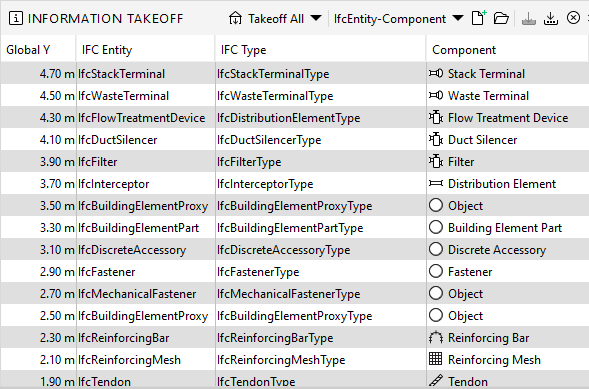Click the Object component in the IfcMechanicalFastener row
589x389 pixels.
point(465,294)
